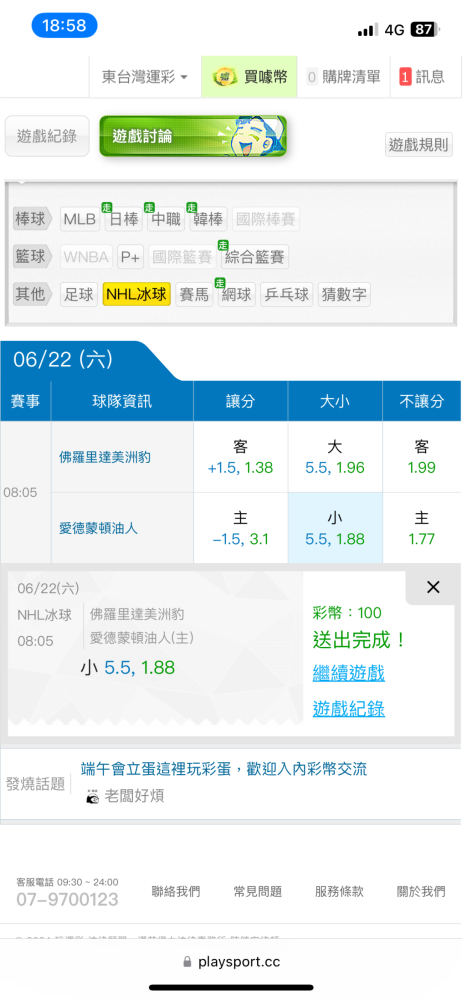Select the 網球 category
This screenshot has height=1000, width=462.
[236, 294]
